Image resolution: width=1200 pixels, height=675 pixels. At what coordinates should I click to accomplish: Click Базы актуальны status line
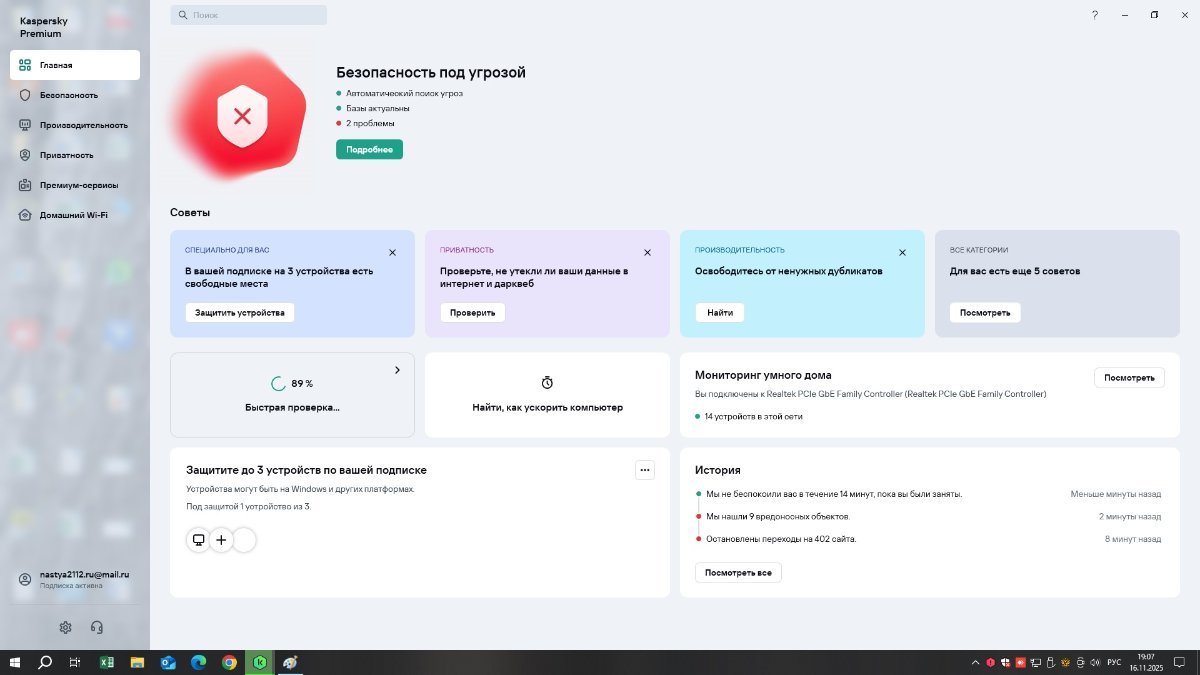click(377, 108)
